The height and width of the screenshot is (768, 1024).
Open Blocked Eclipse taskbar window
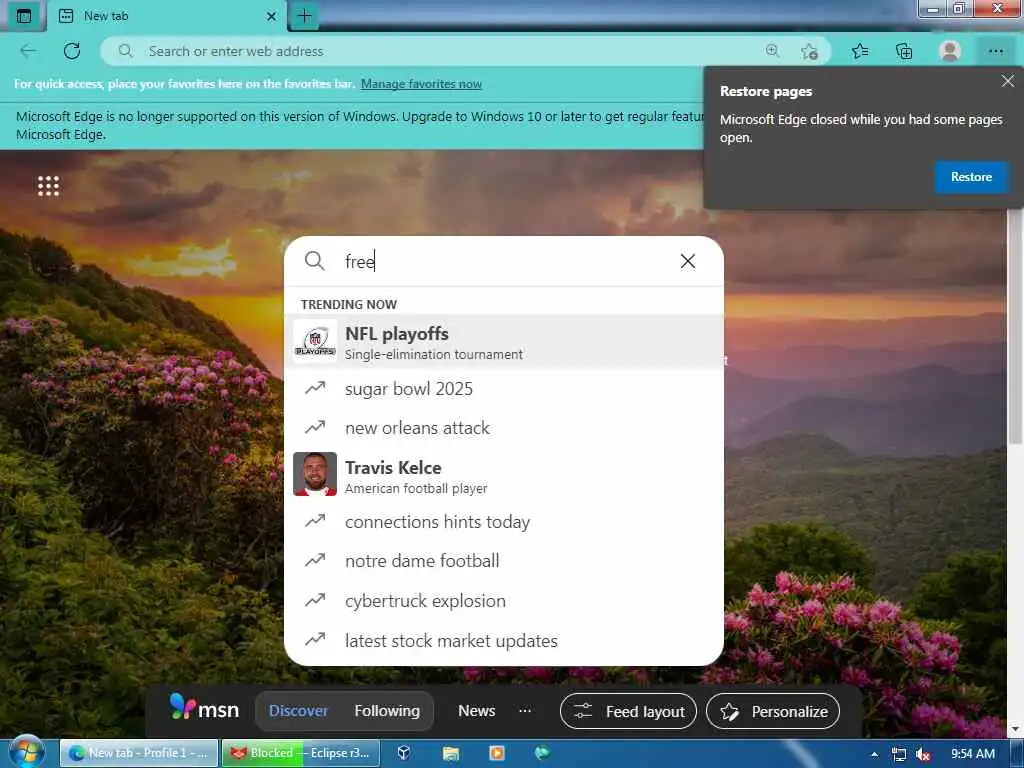click(x=300, y=753)
